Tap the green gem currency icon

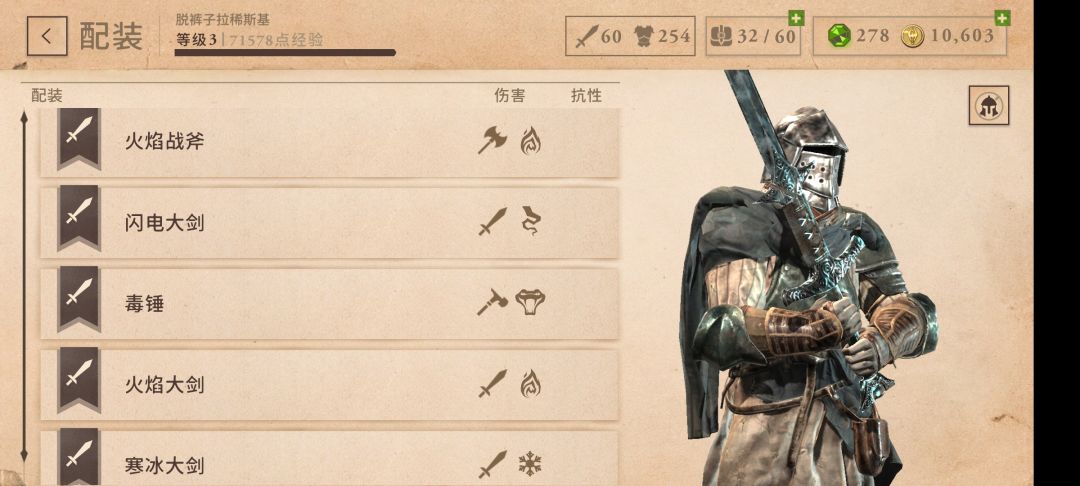point(839,36)
